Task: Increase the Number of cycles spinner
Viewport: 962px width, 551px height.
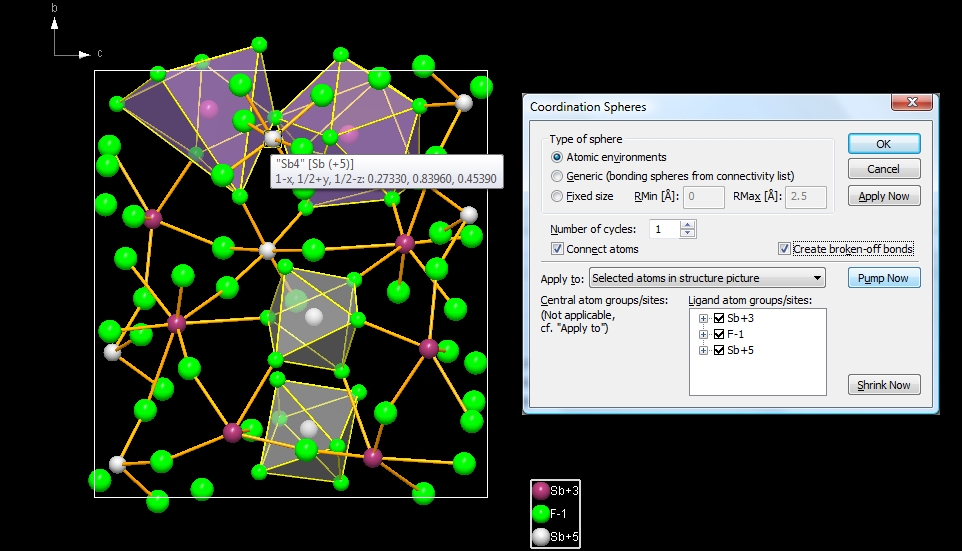Action: click(x=687, y=225)
